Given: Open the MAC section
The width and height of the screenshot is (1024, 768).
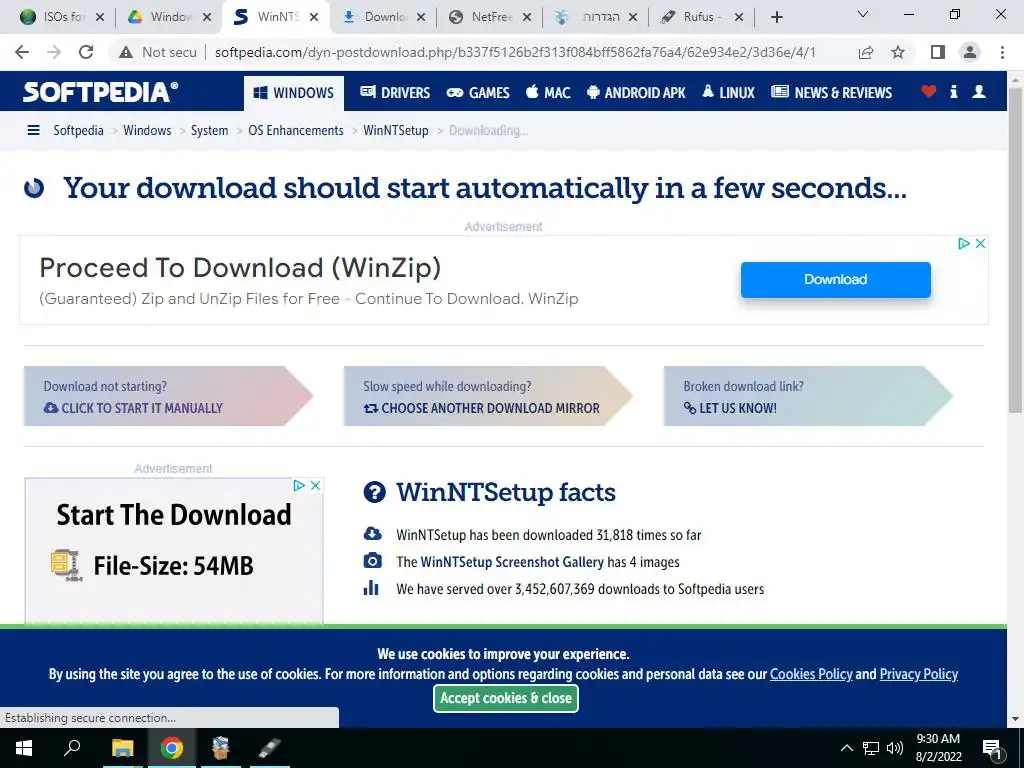Looking at the screenshot, I should point(549,93).
